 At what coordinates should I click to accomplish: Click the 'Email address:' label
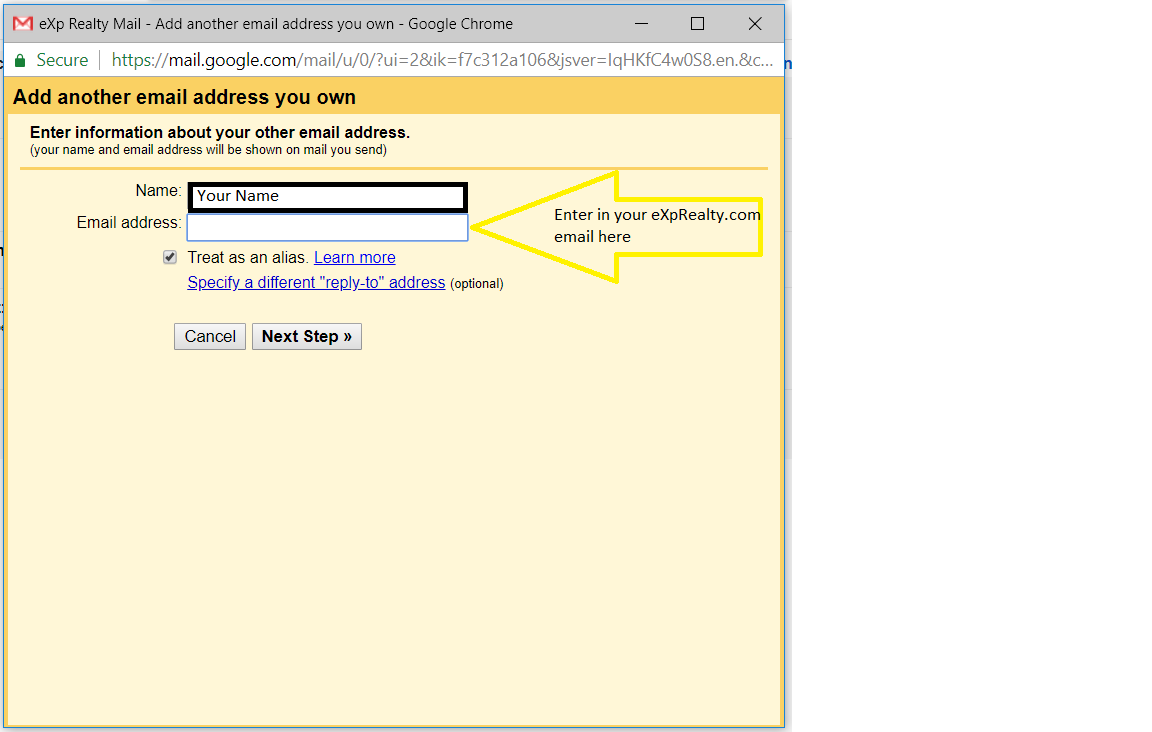click(129, 223)
